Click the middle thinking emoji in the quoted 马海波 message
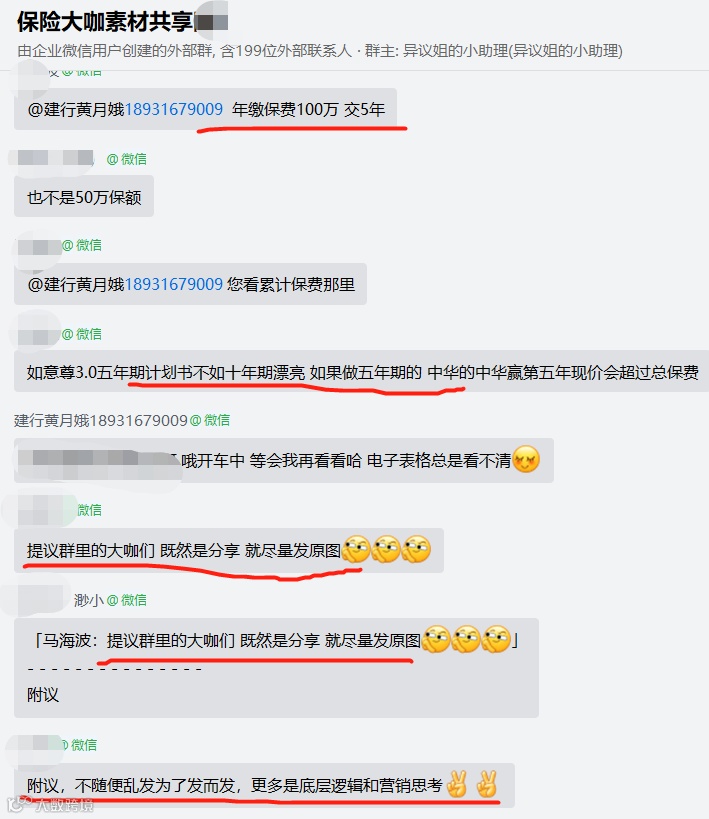This screenshot has height=819, width=709. point(466,639)
